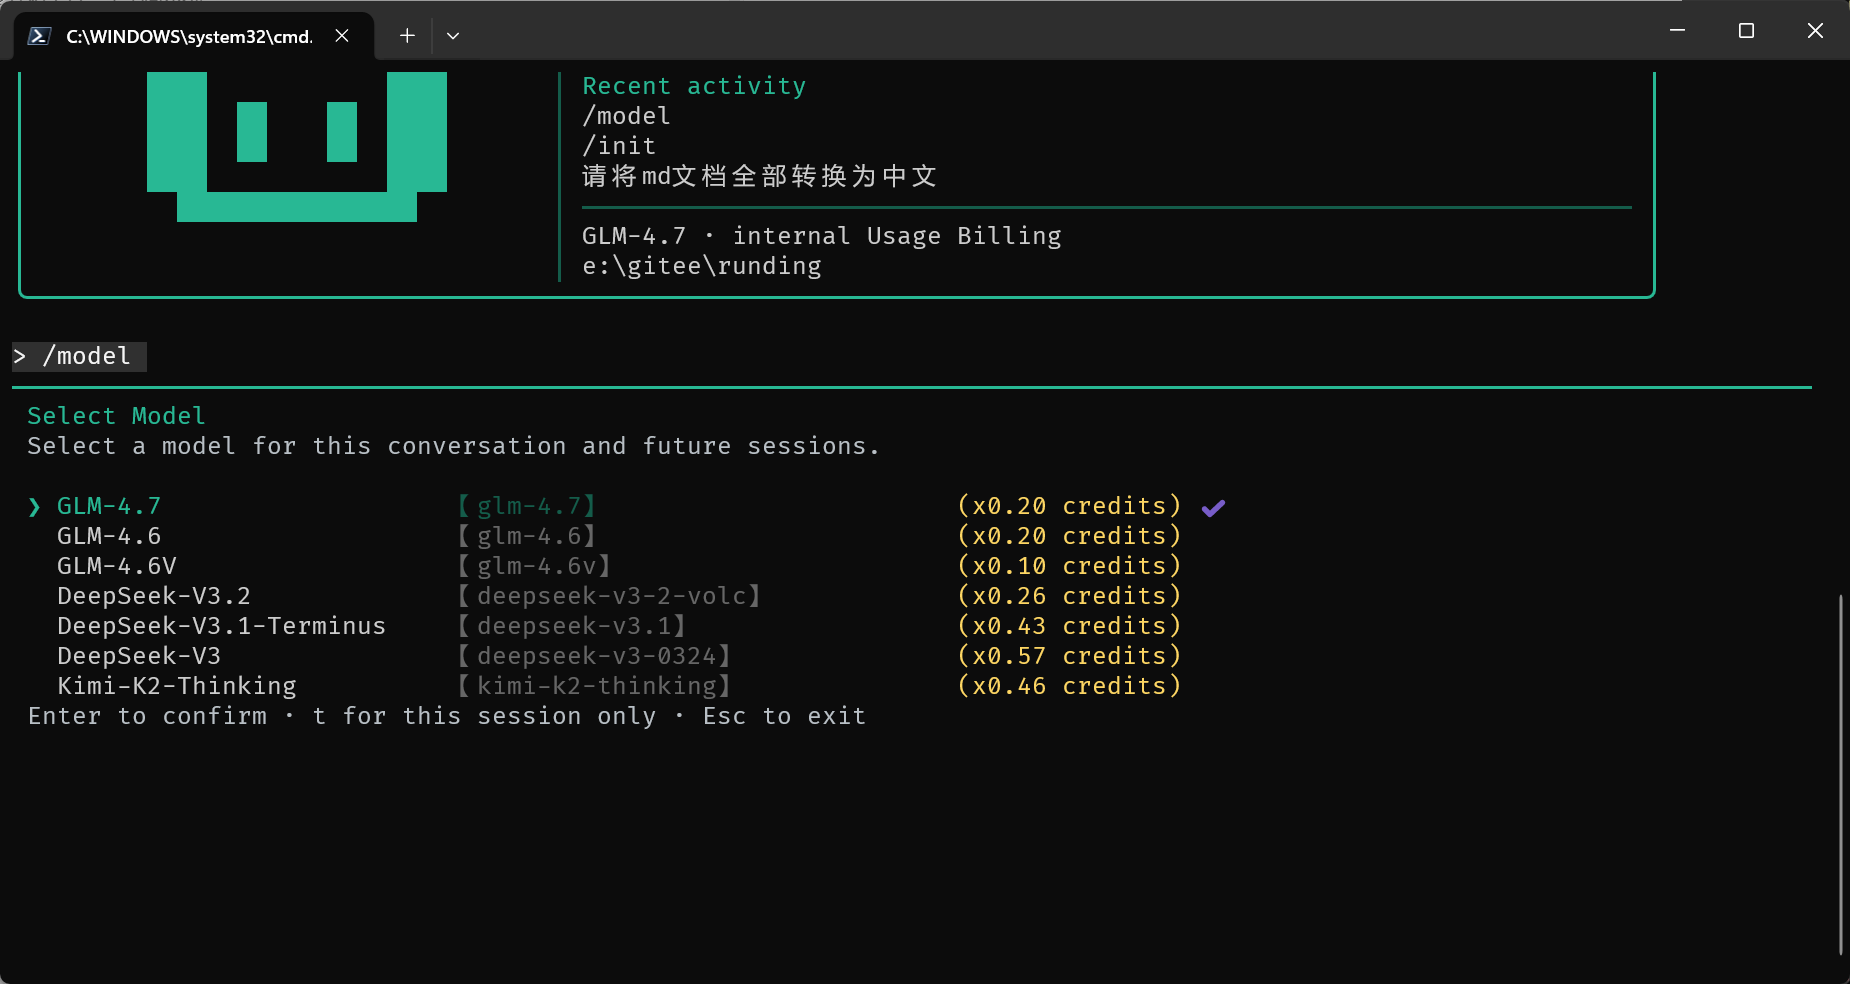Pick DeepSeek-V3.1-Terminus from the model list
The image size is (1850, 984).
221,626
